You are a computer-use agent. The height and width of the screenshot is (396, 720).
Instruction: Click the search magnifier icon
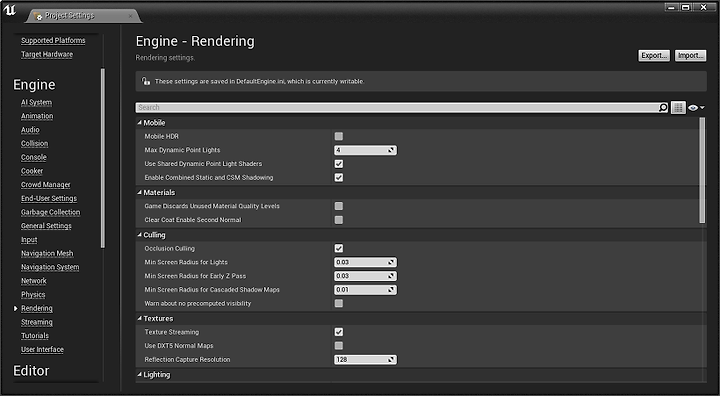coord(663,107)
